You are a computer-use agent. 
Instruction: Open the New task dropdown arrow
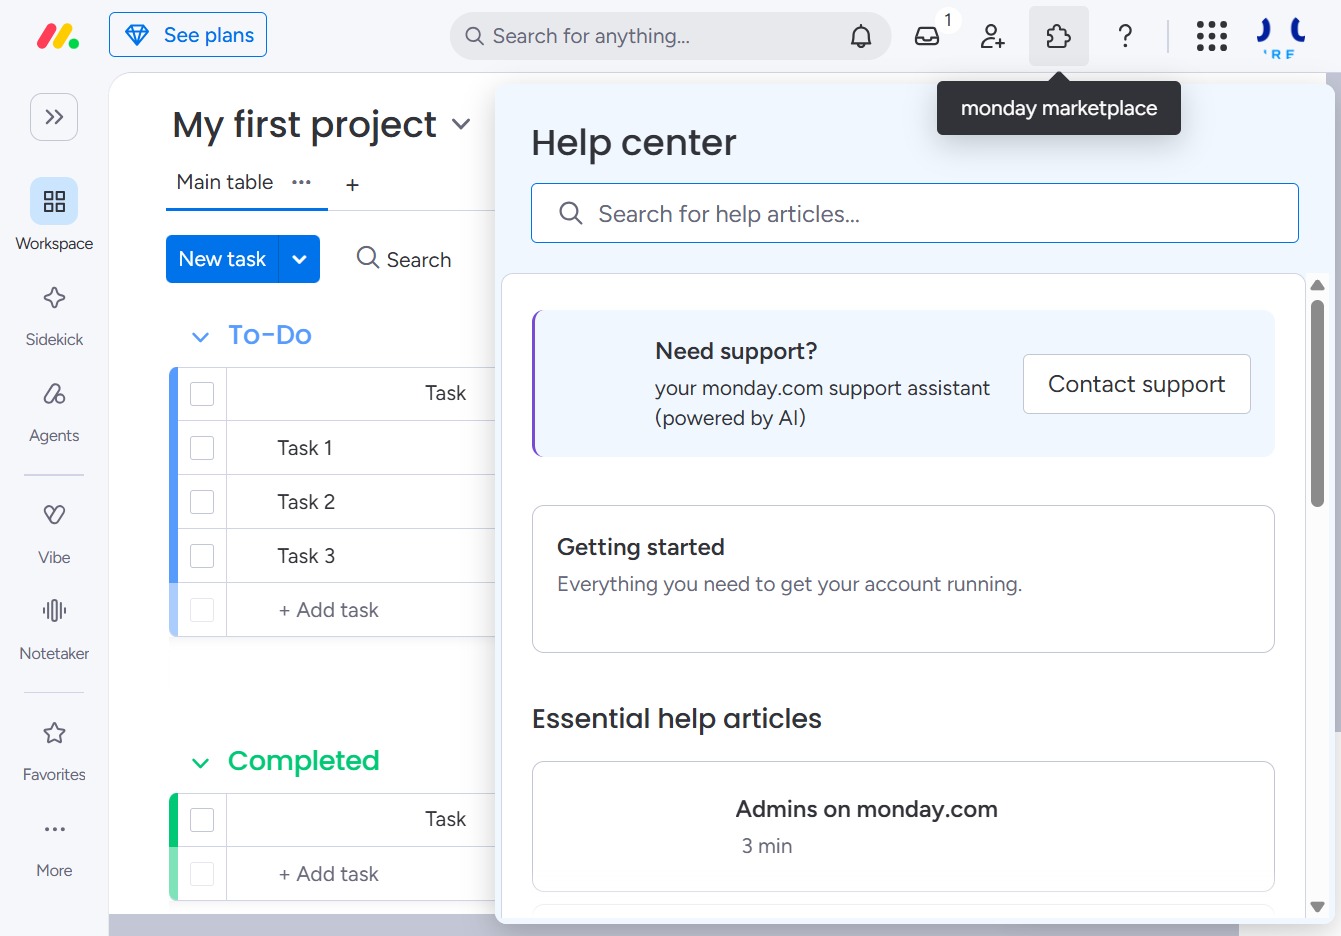click(x=299, y=259)
